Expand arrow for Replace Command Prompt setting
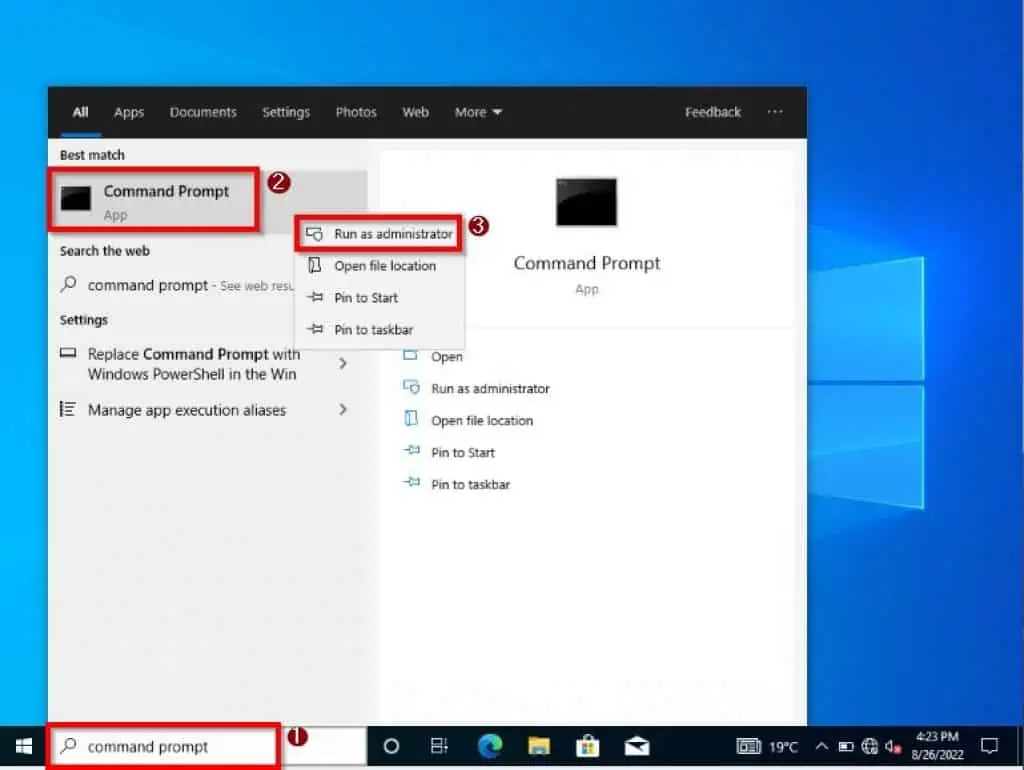Viewport: 1024px width, 770px height. (343, 363)
